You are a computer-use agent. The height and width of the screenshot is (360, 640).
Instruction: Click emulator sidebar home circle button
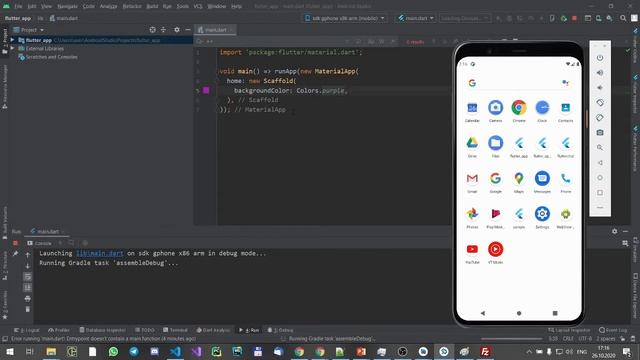pyautogui.click(x=600, y=178)
